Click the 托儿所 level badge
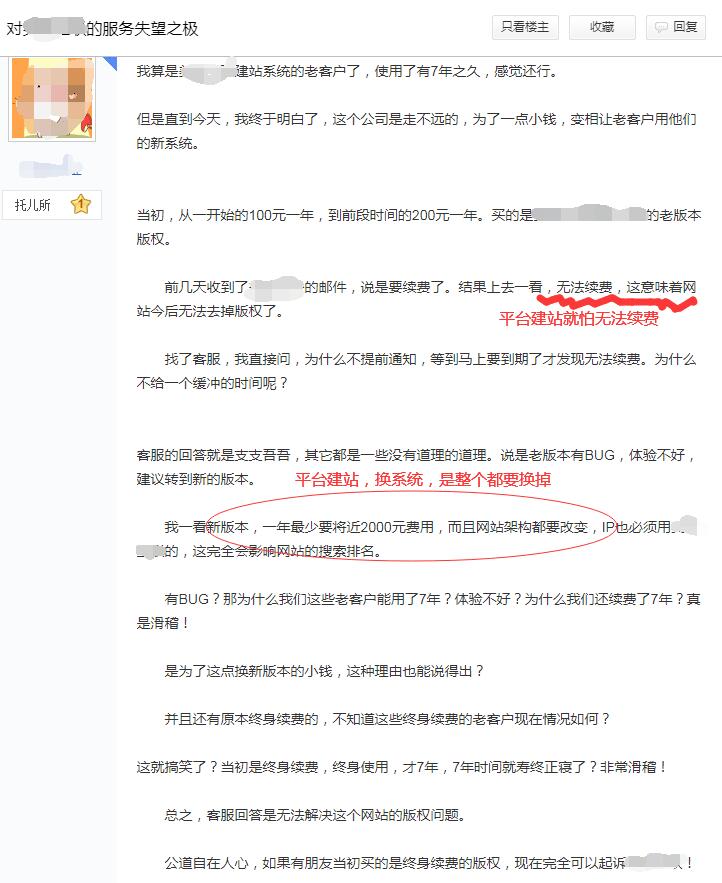Viewport: 722px width, 883px height. point(52,204)
